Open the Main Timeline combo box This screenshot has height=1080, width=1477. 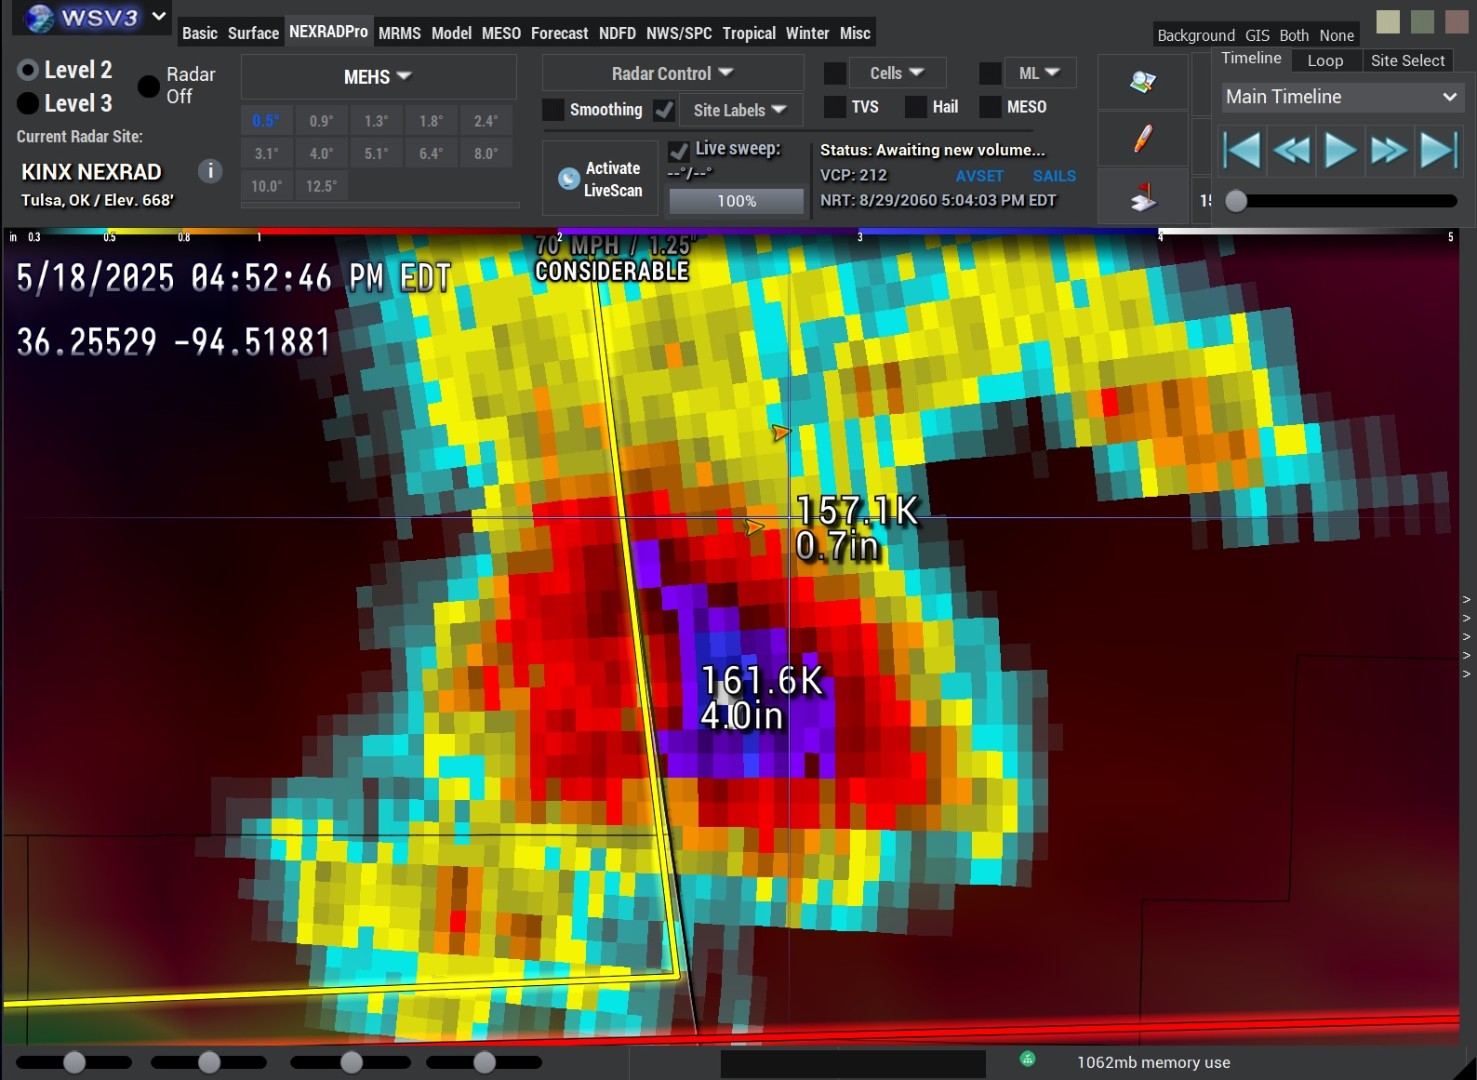[1339, 97]
